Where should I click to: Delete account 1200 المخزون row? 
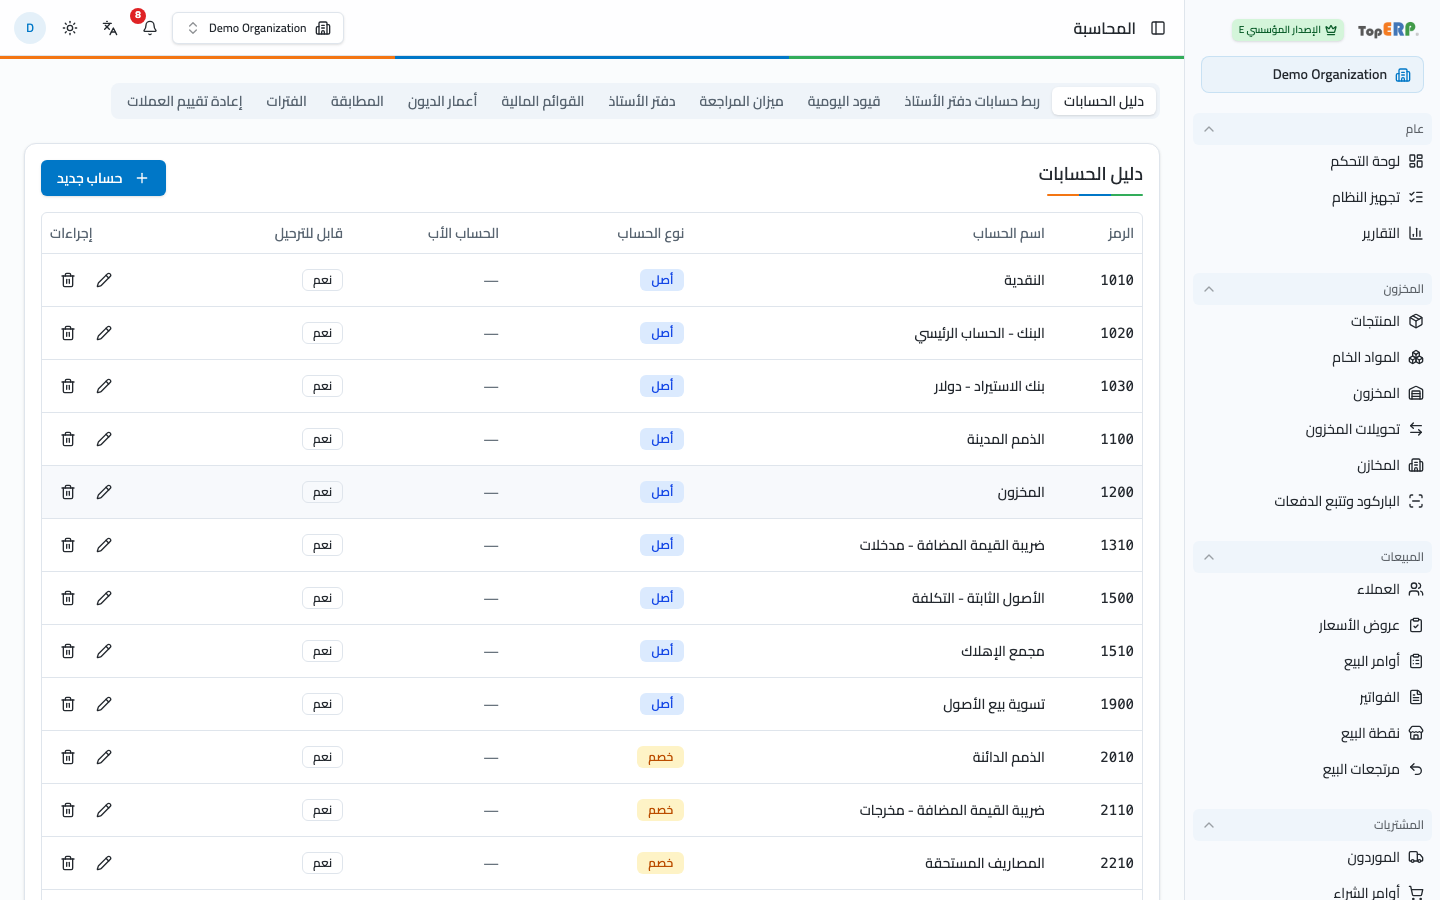pos(68,492)
